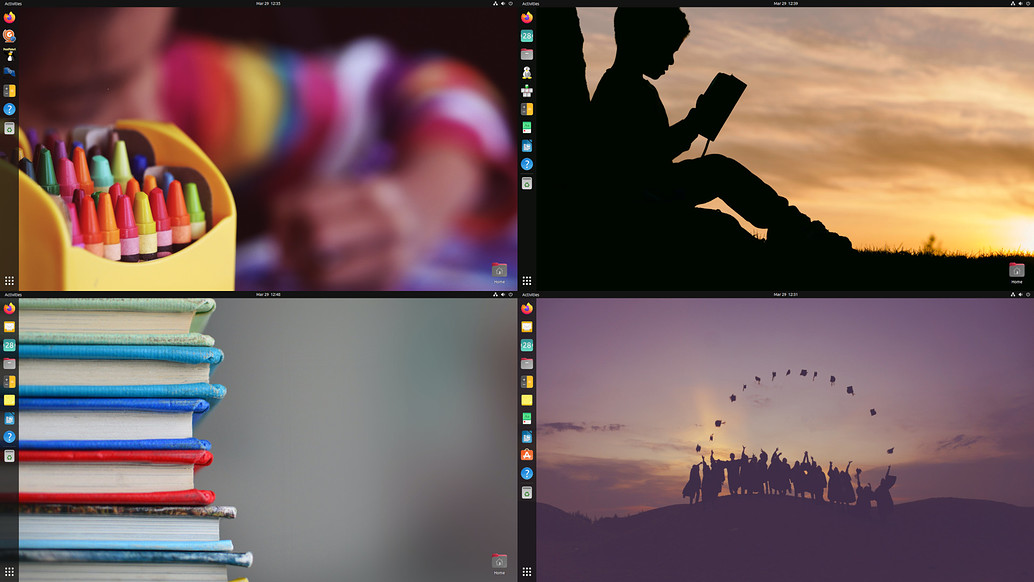Screen dimensions: 1034x582
Task: Open the Show Applications grid in top-left dock
Action: pyautogui.click(x=10, y=280)
